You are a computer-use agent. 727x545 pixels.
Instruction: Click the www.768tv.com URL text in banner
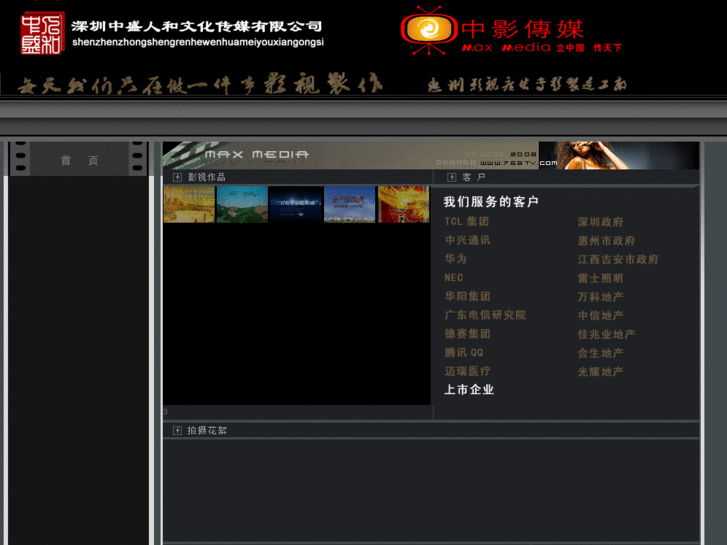[x=518, y=163]
